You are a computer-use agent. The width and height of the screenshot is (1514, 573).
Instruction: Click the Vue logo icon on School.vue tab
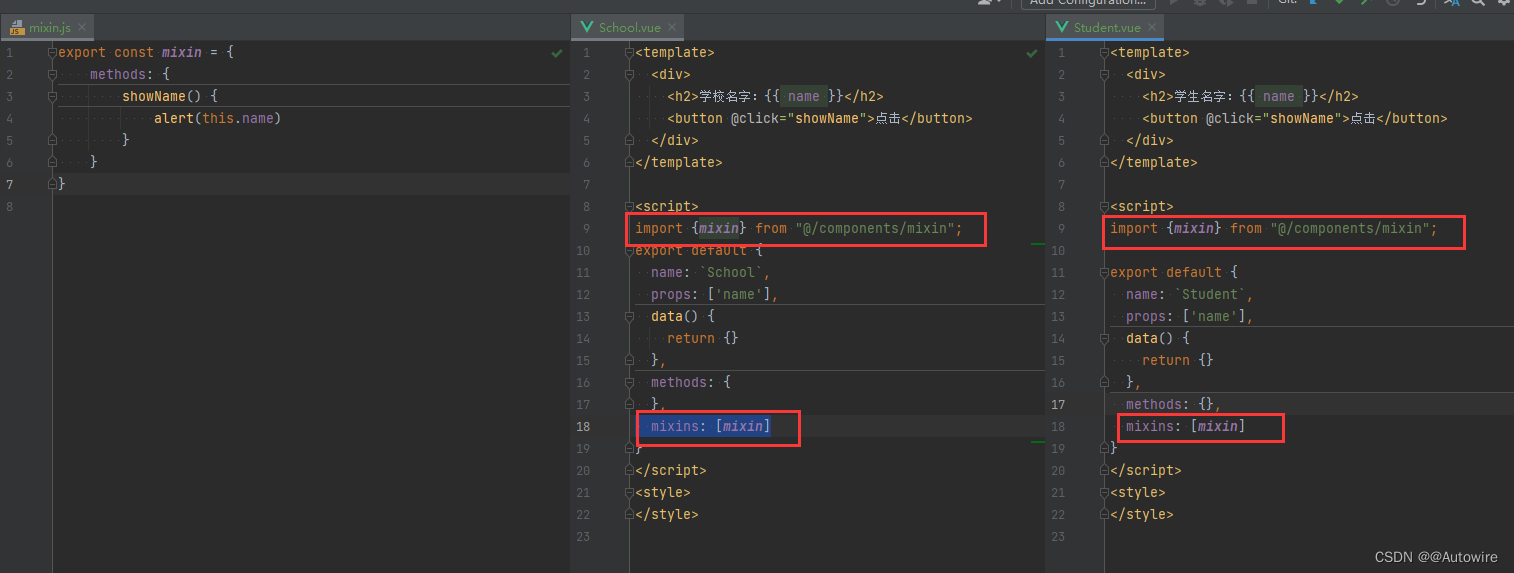[587, 28]
